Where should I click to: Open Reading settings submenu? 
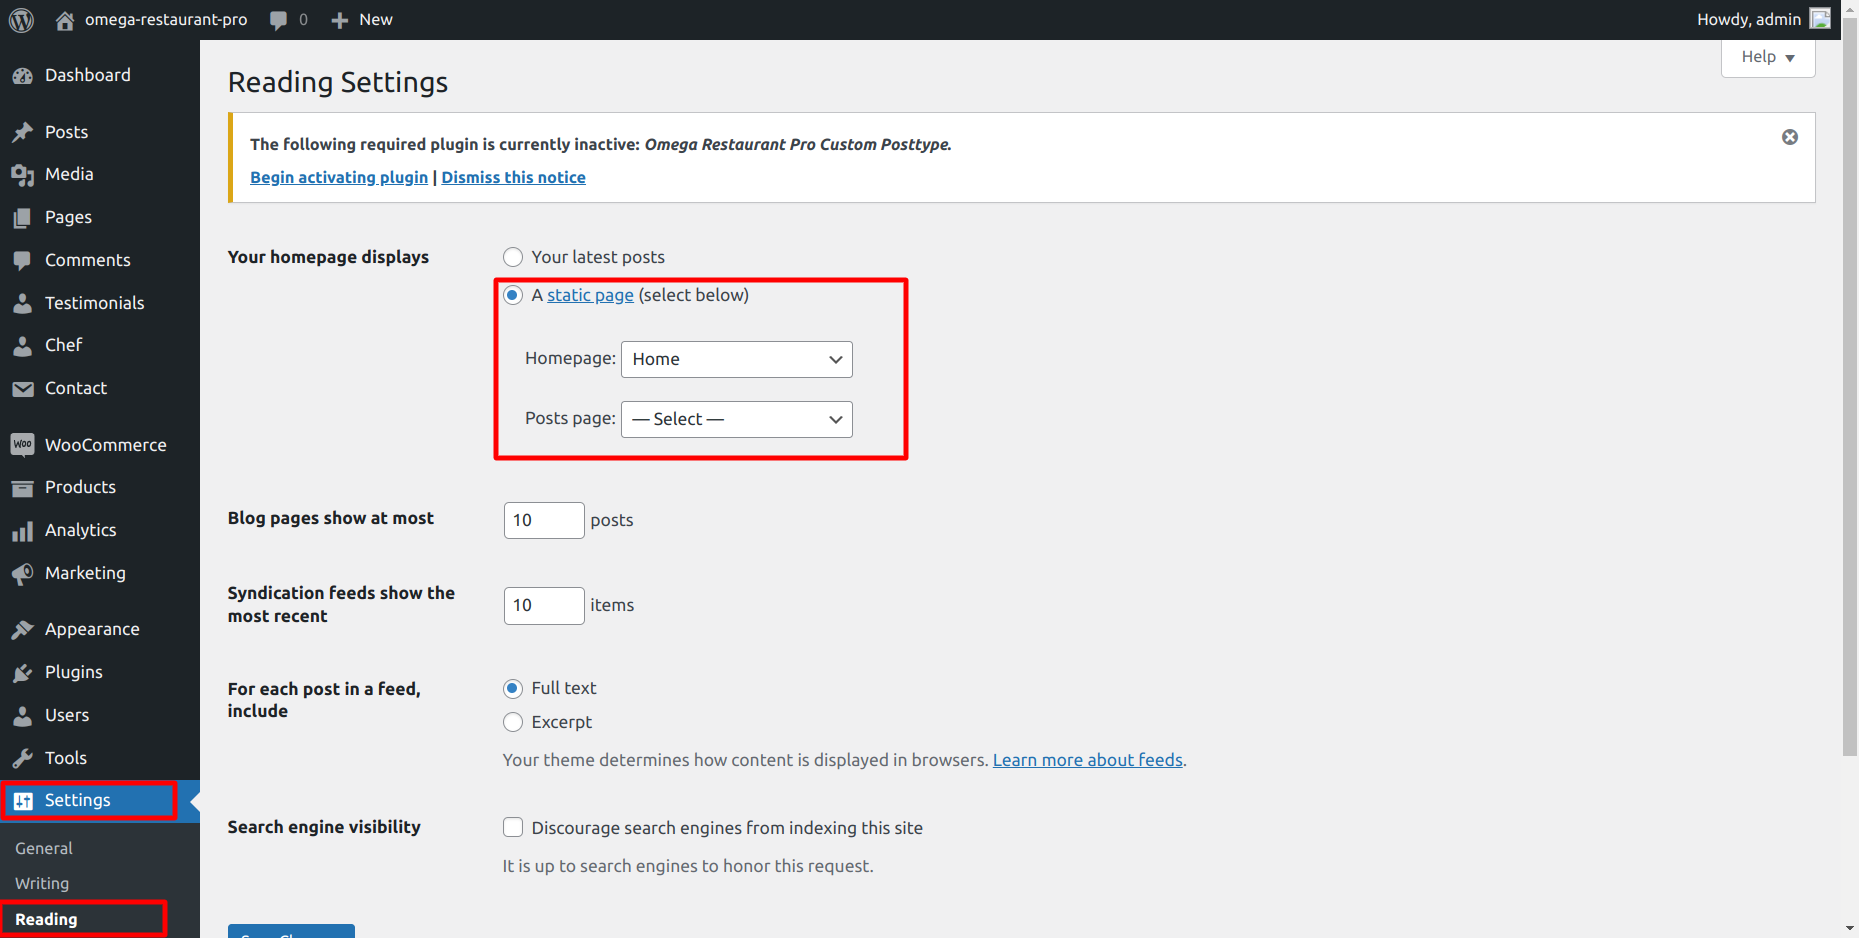coord(46,920)
